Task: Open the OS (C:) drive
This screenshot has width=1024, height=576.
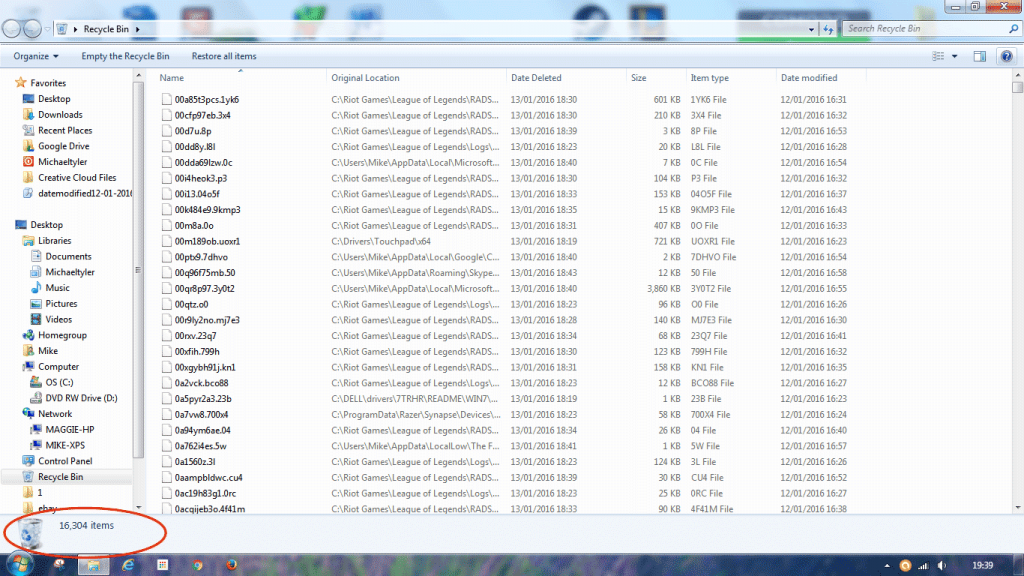Action: tap(59, 382)
